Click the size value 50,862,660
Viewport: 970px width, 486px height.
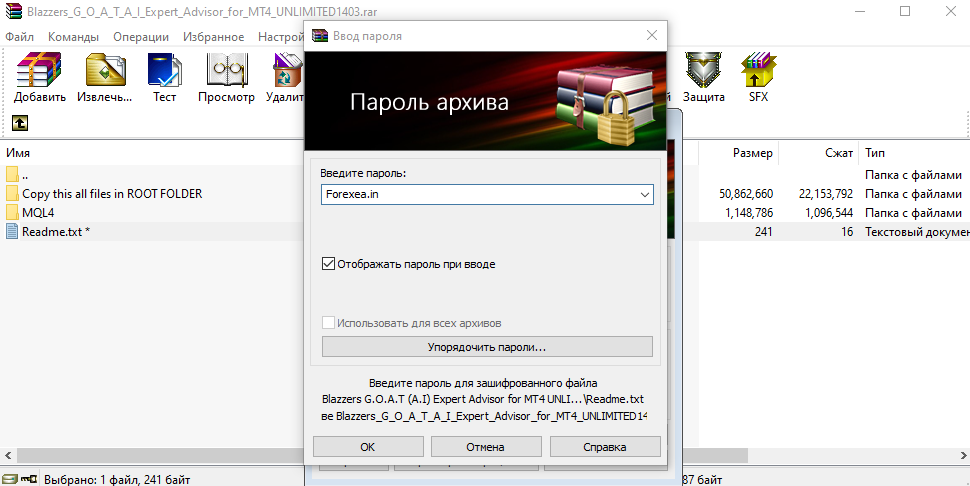click(x=745, y=194)
